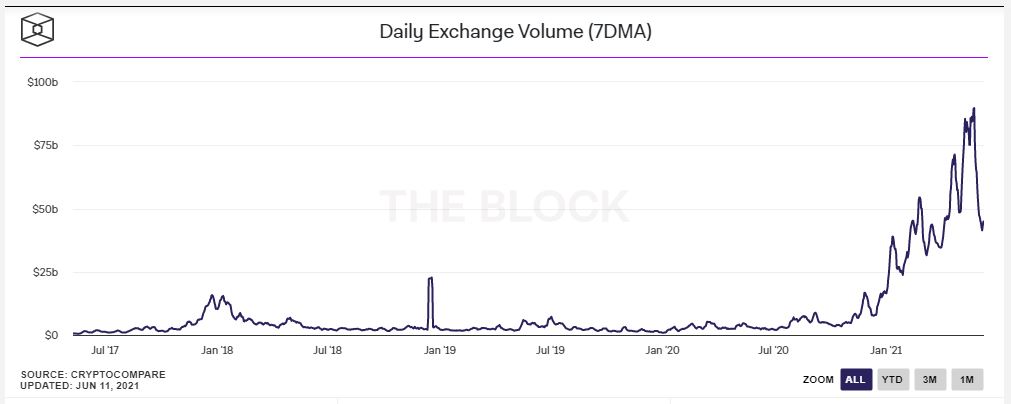Click the Jan '18 x-axis label
This screenshot has height=404, width=1011.
pos(217,351)
